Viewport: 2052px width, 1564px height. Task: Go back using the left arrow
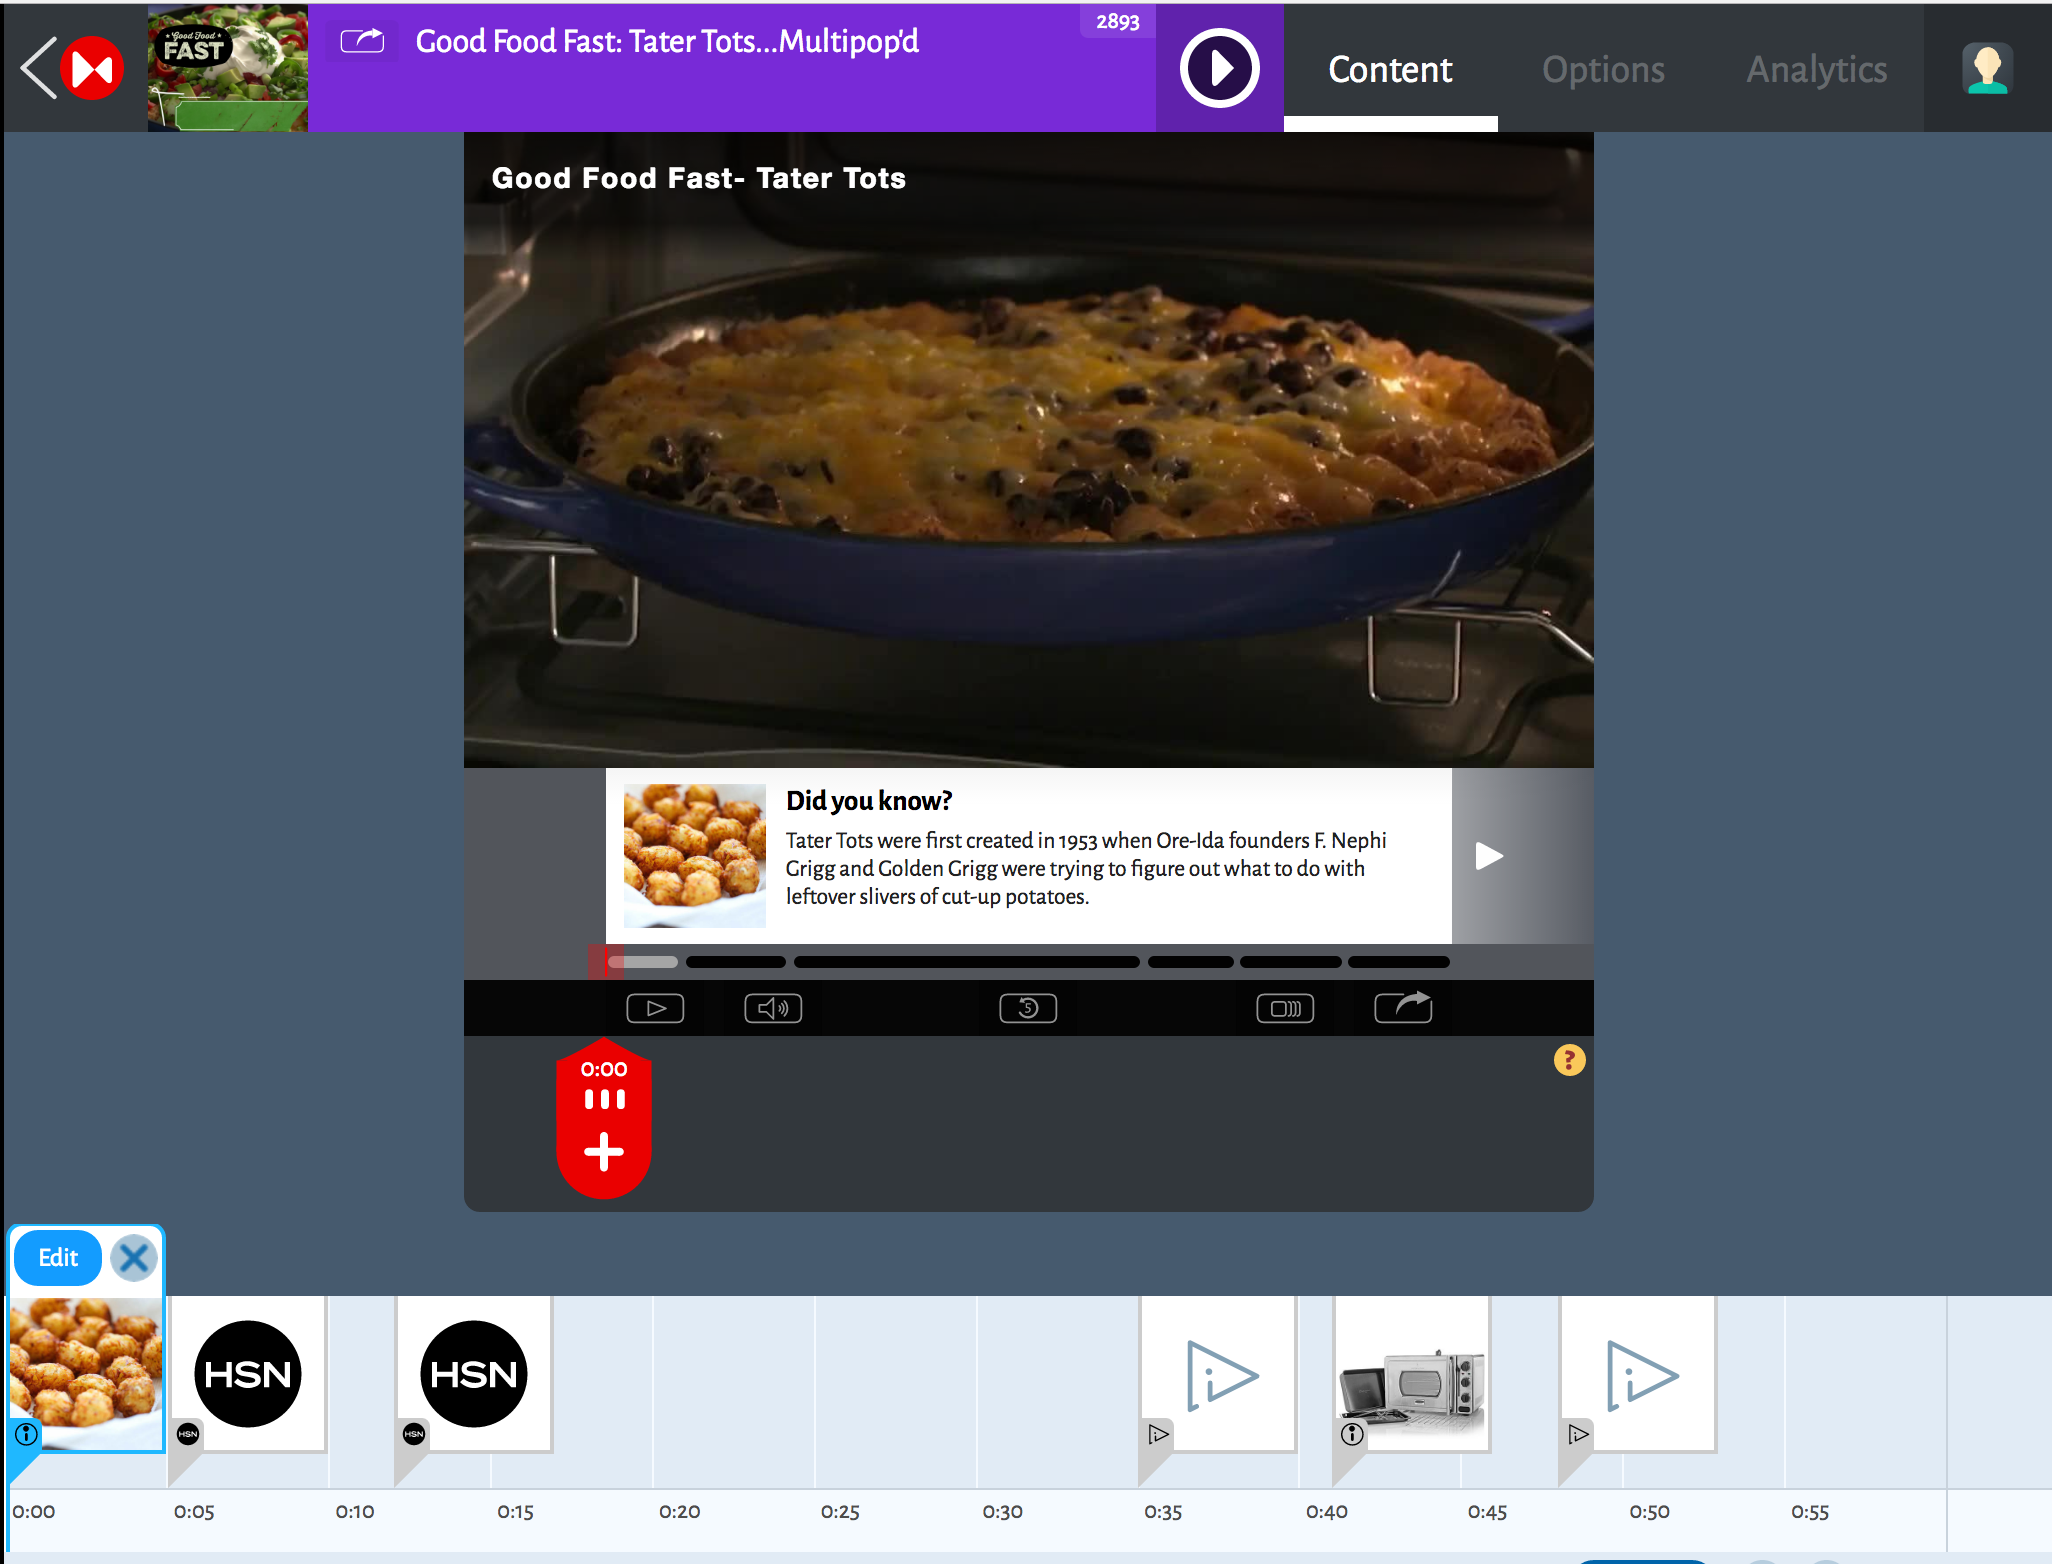tap(38, 68)
